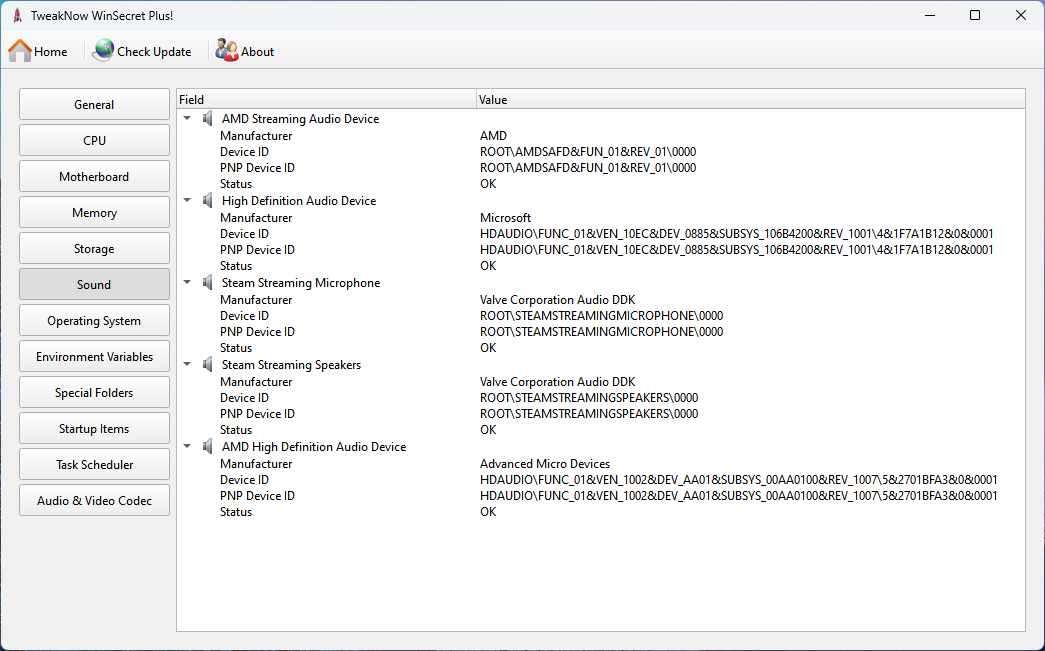Click Status OK under AMD High Definition Audio Device
Viewport: 1045px width, 651px height.
488,511
